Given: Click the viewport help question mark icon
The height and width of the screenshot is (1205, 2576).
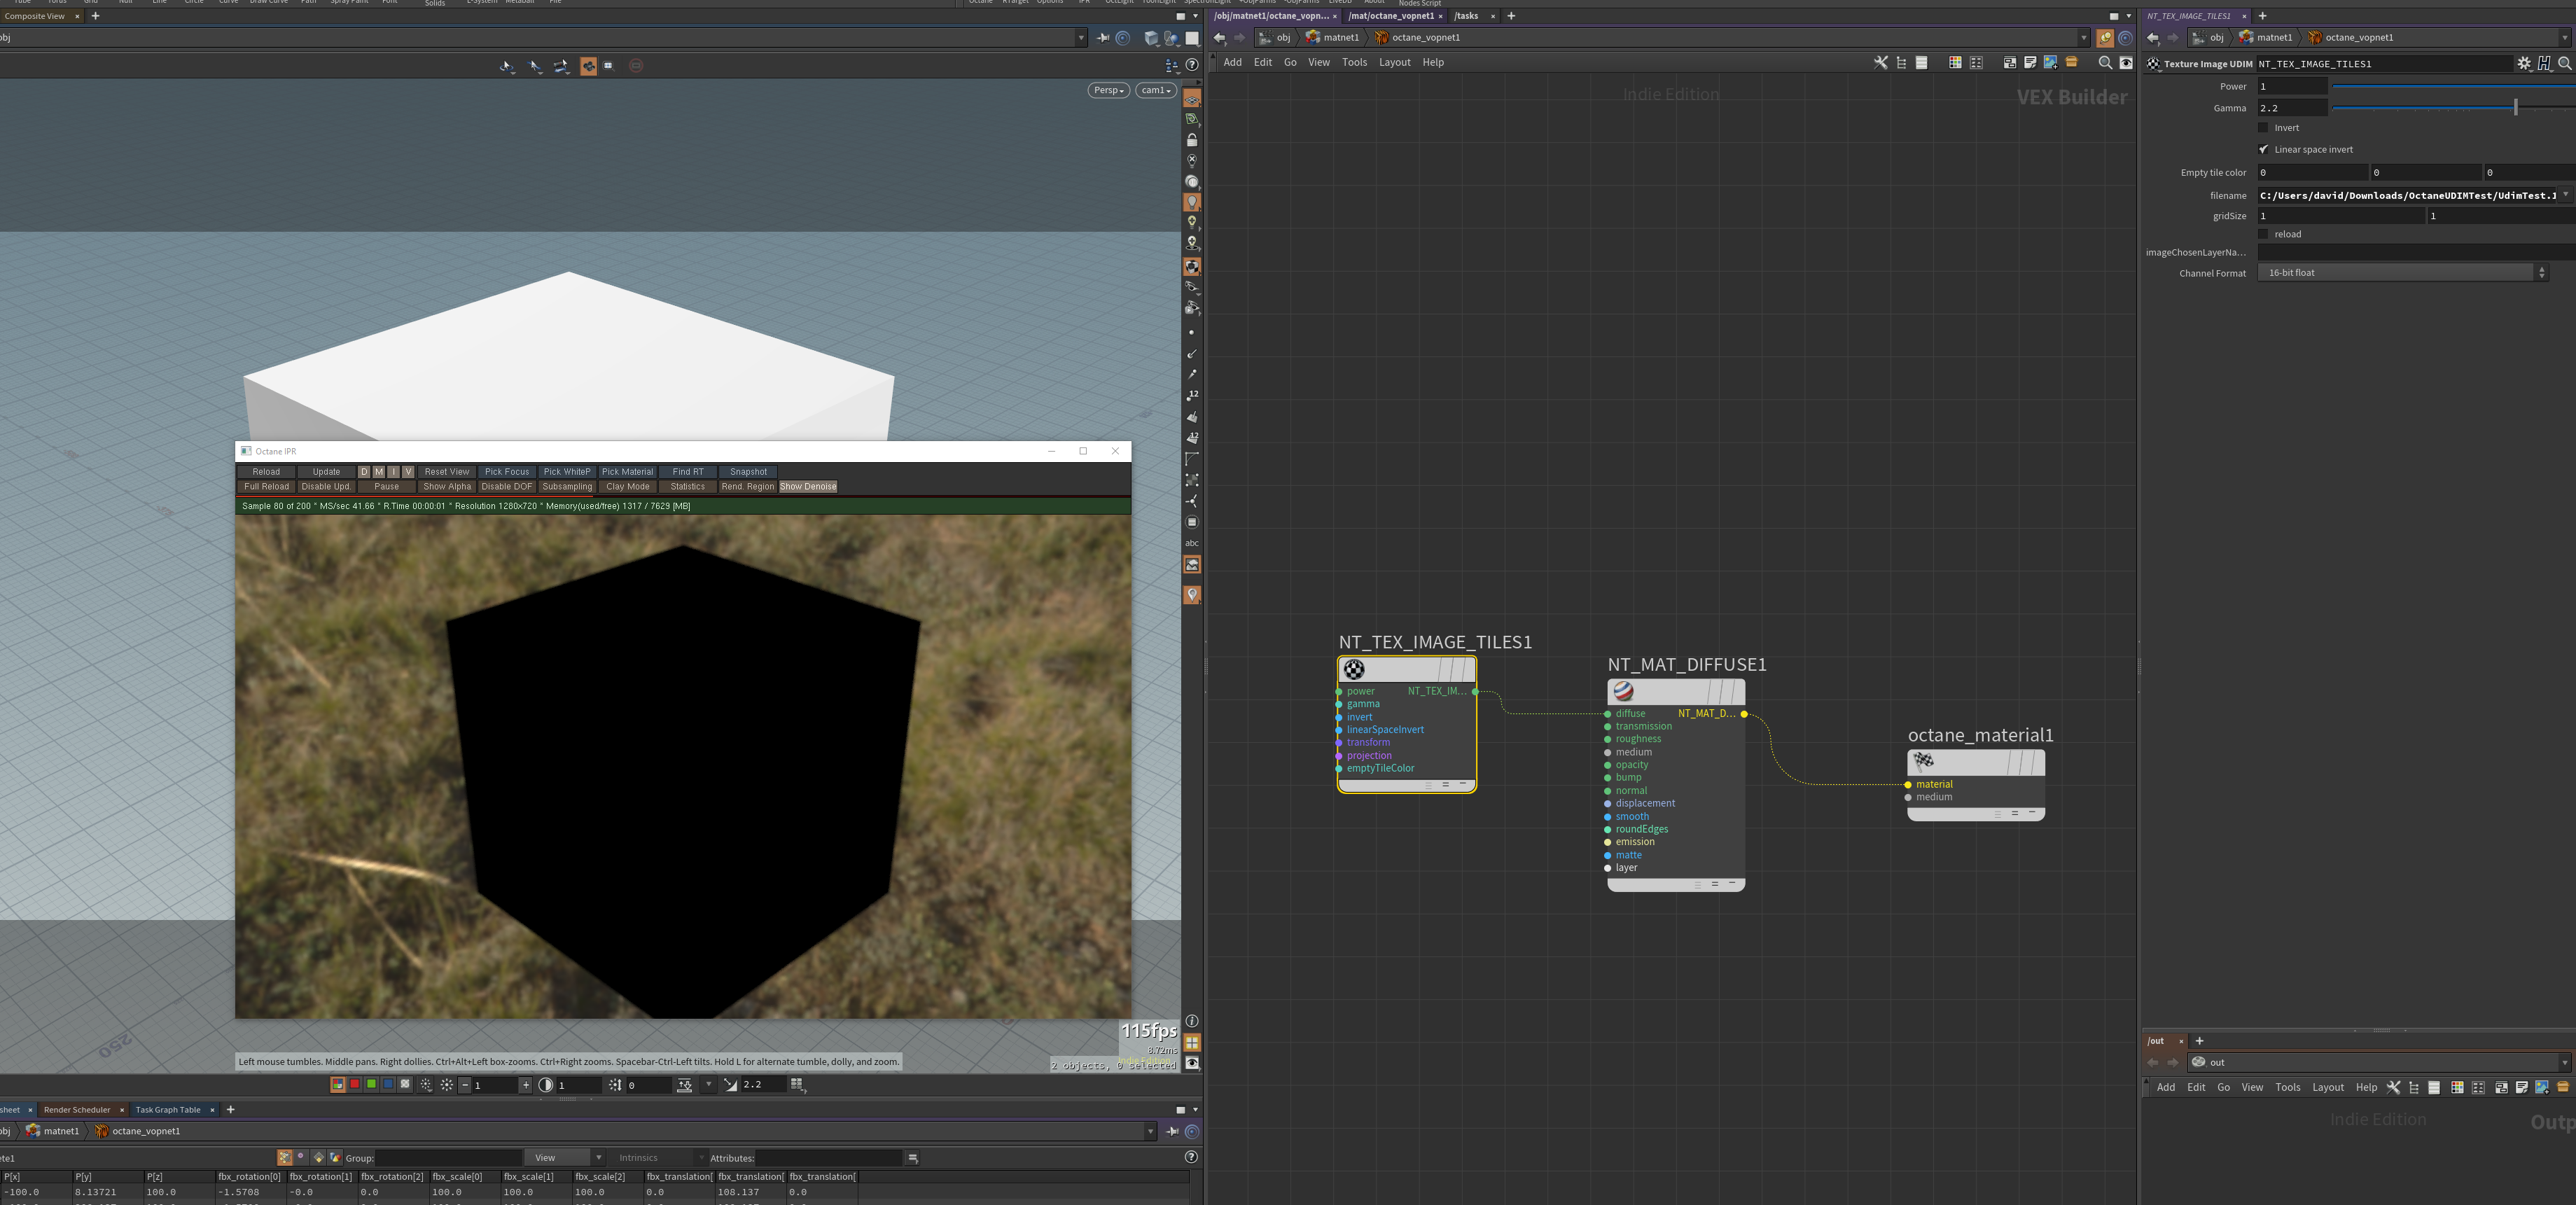Looking at the screenshot, I should pos(1192,65).
